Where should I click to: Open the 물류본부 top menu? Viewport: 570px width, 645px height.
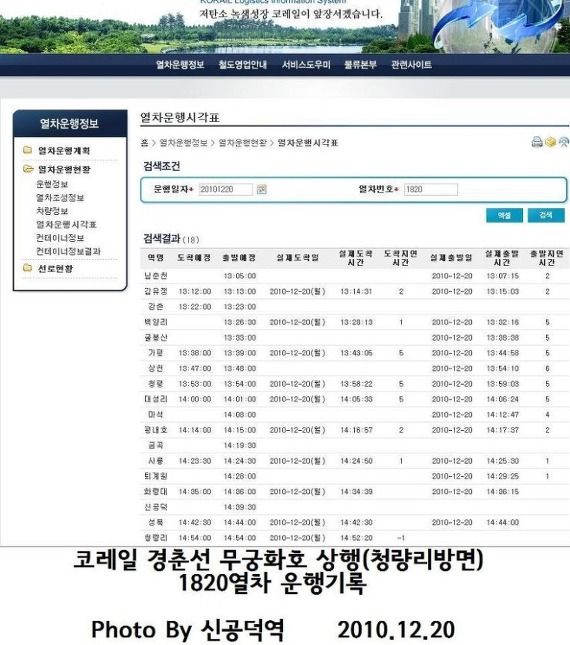pyautogui.click(x=360, y=65)
